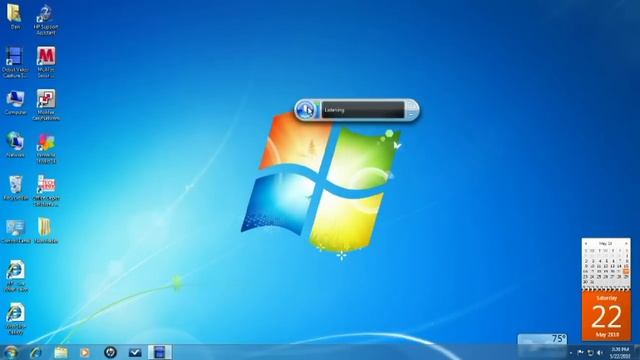640x360 pixels.
Task: Open shortcut with red banner beside Recycle Bin
Action: pos(46,191)
